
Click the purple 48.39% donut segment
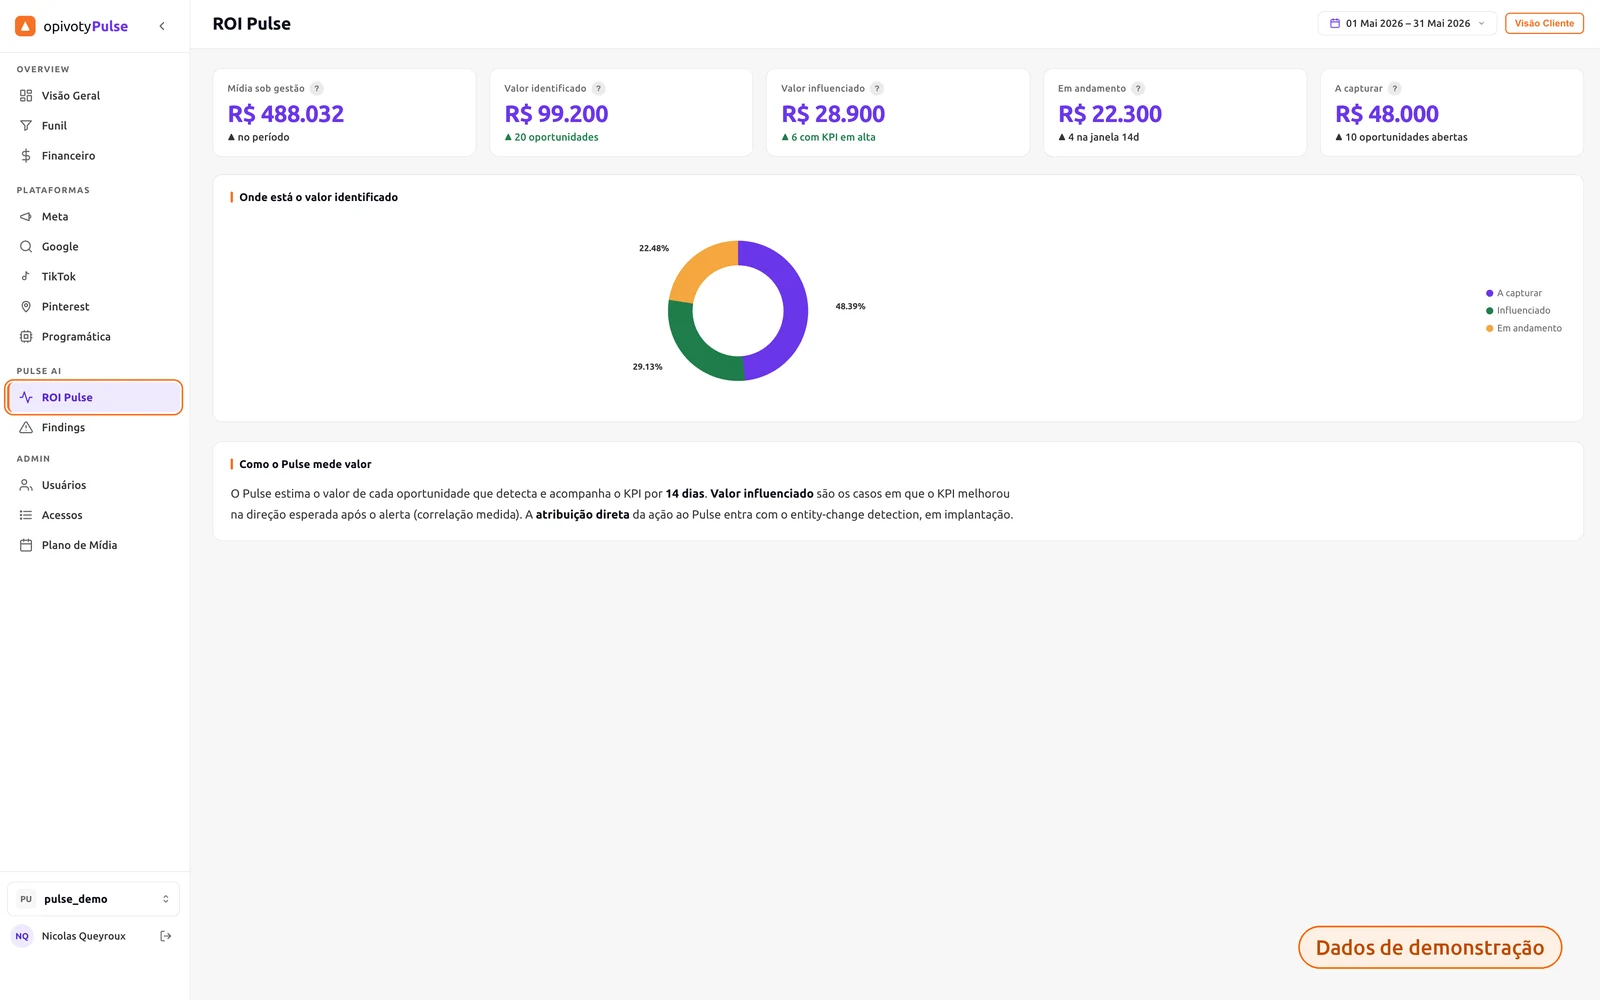coord(795,310)
